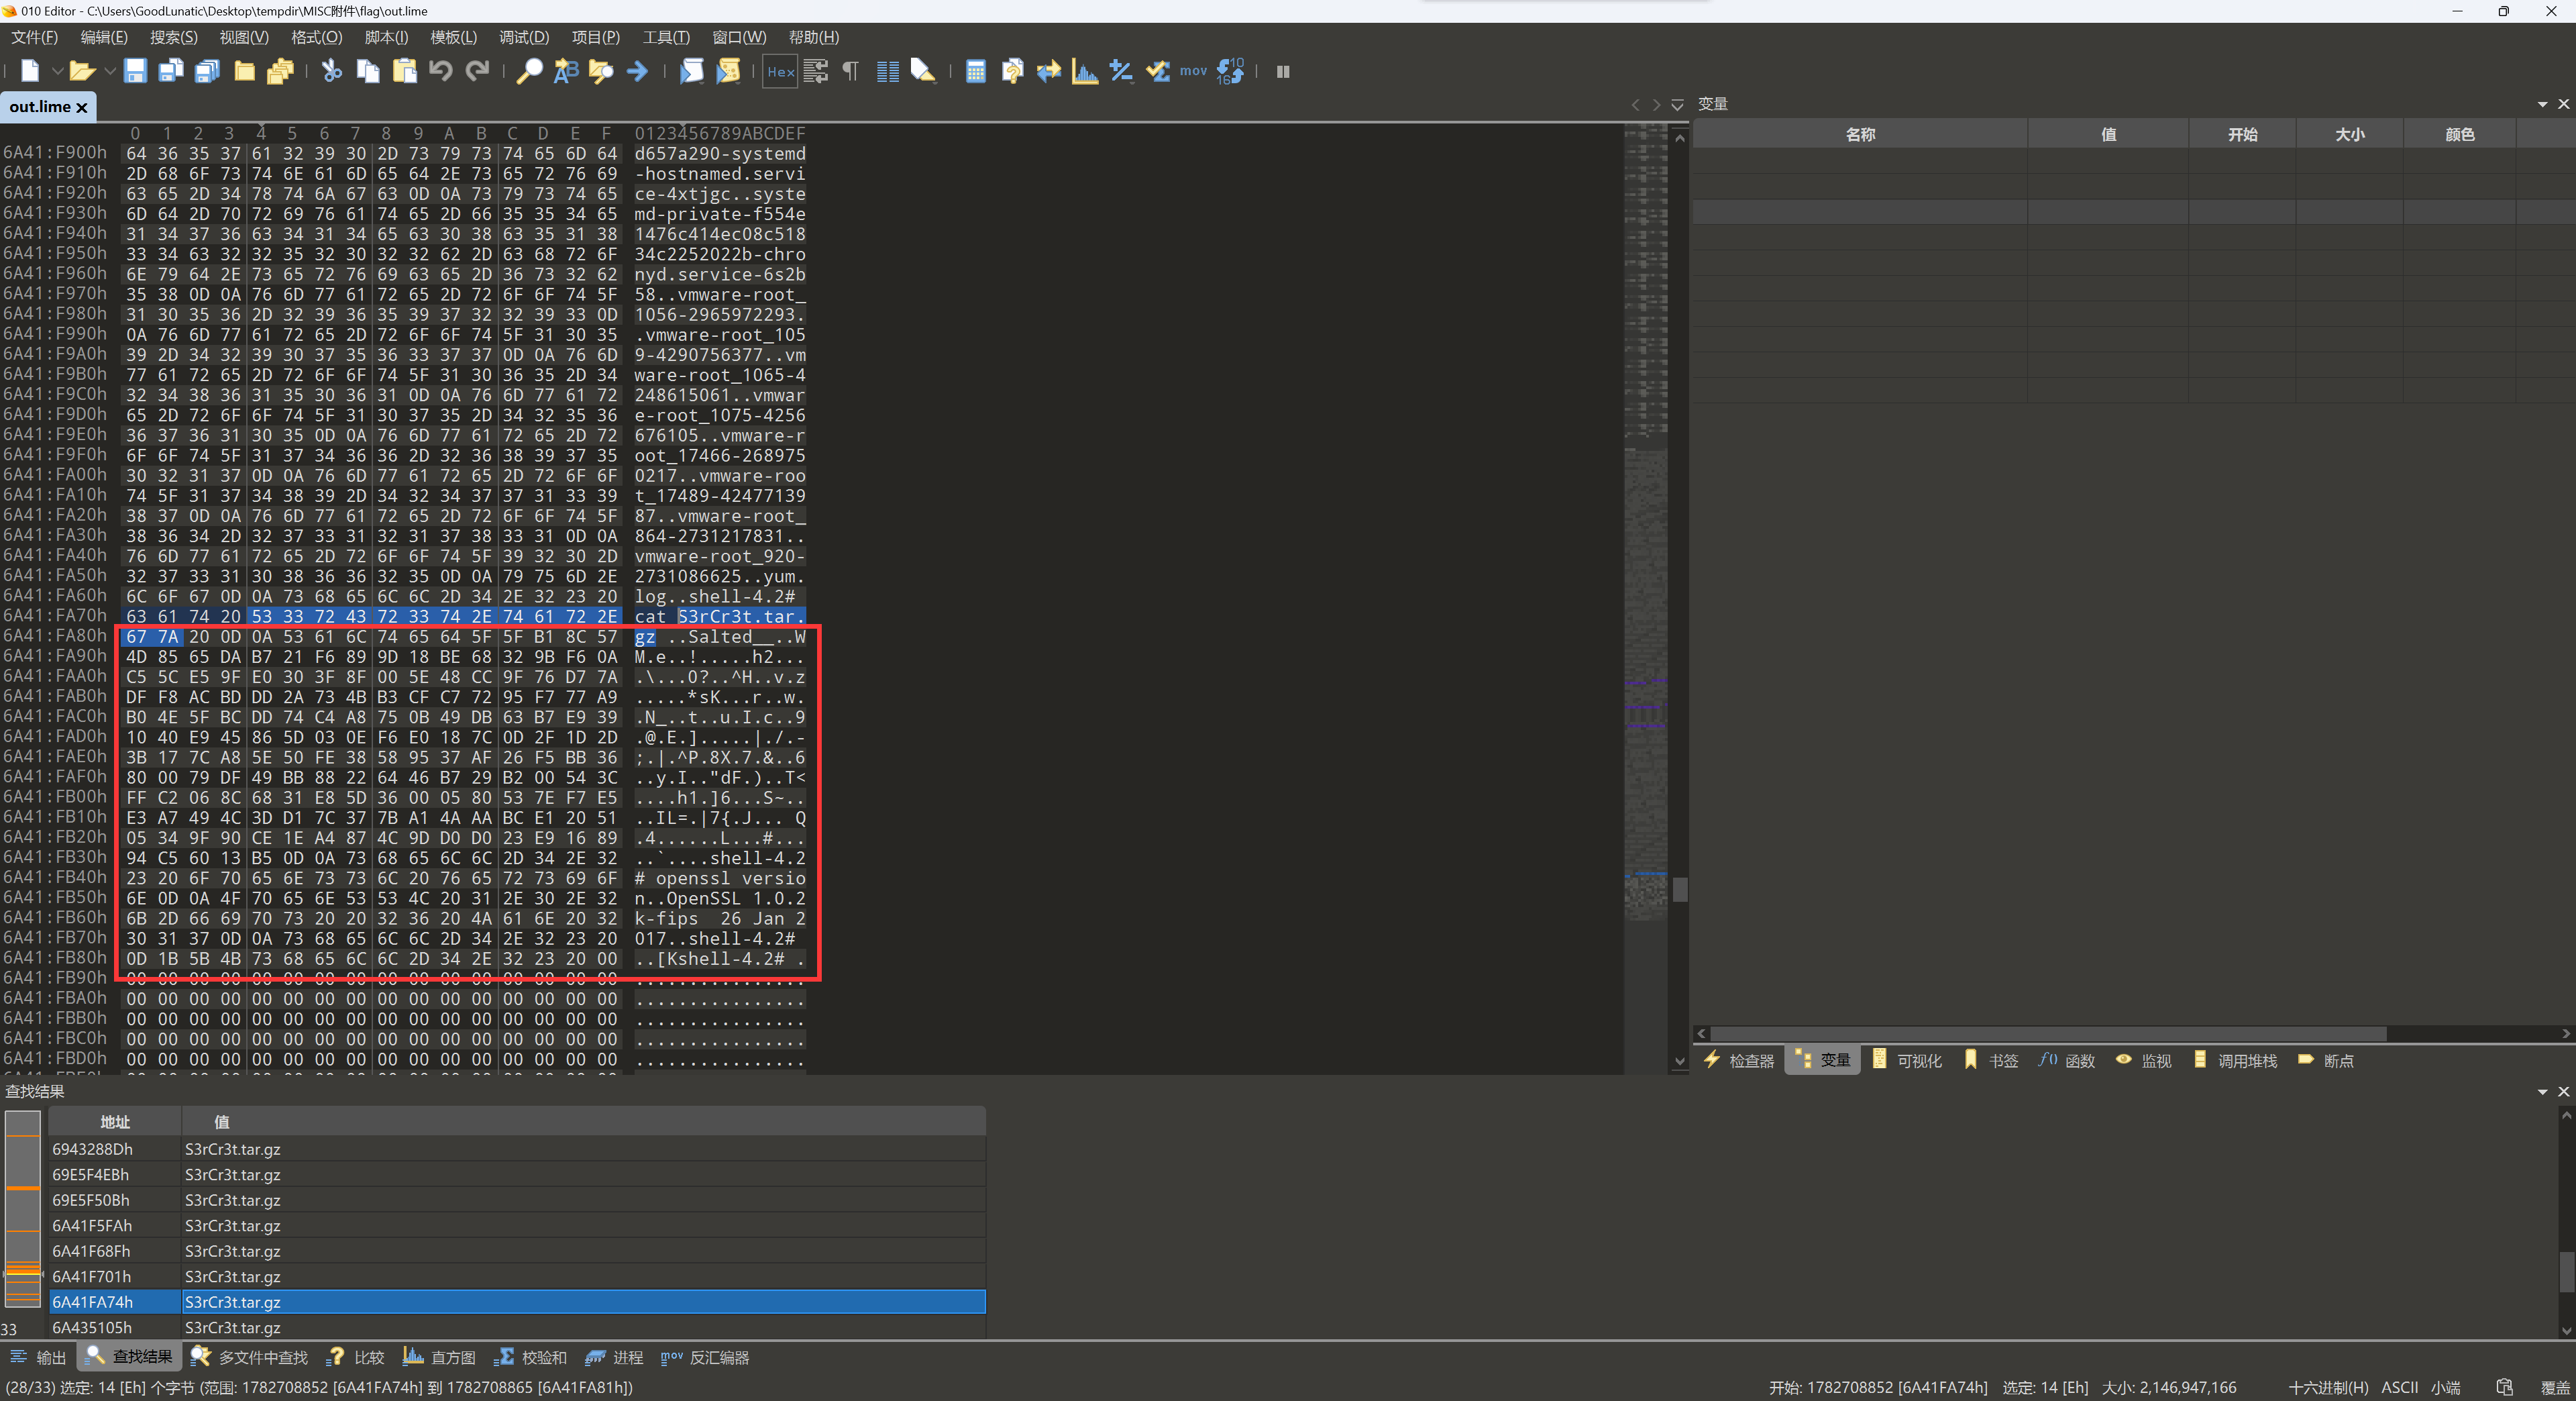This screenshot has height=1401, width=2576.
Task: Click the Cut scissors icon
Action: (x=332, y=71)
